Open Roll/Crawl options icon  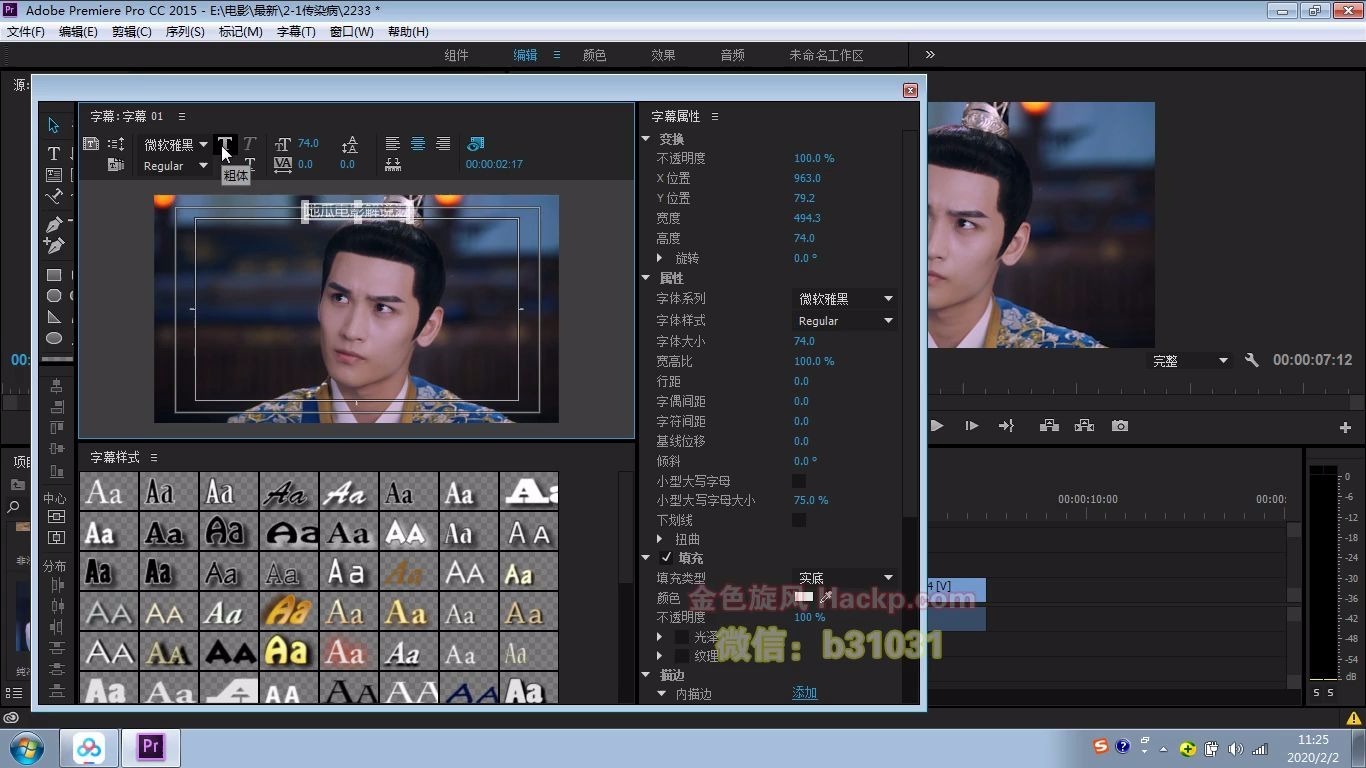pos(116,144)
